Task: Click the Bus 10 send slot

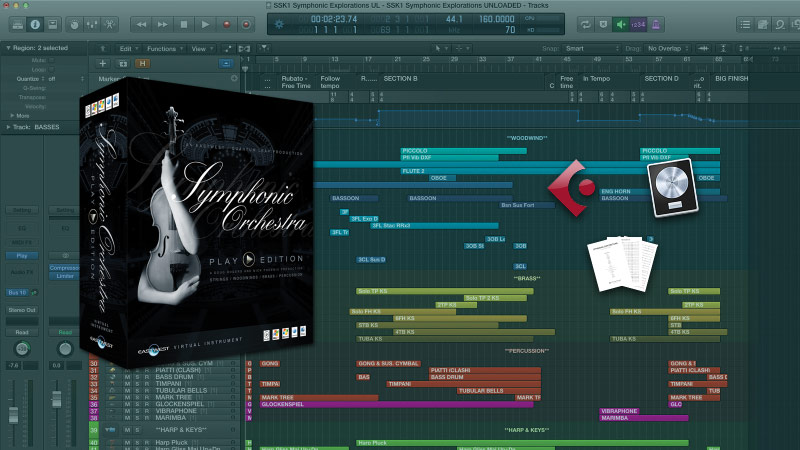Action: click(18, 292)
